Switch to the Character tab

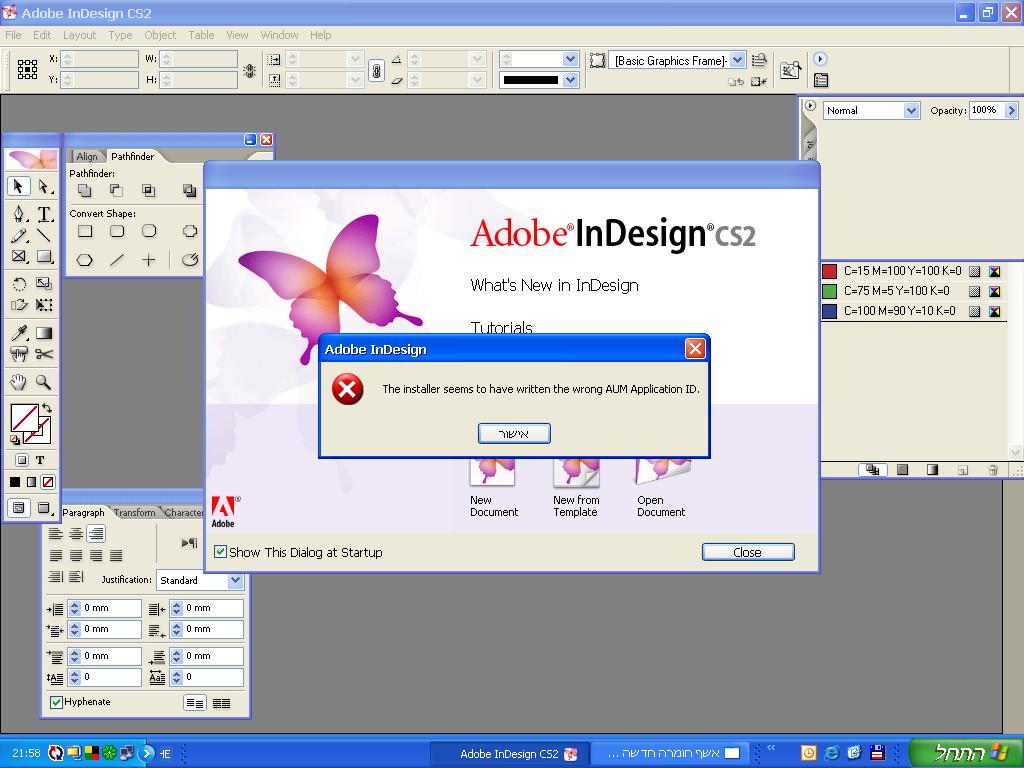point(184,513)
